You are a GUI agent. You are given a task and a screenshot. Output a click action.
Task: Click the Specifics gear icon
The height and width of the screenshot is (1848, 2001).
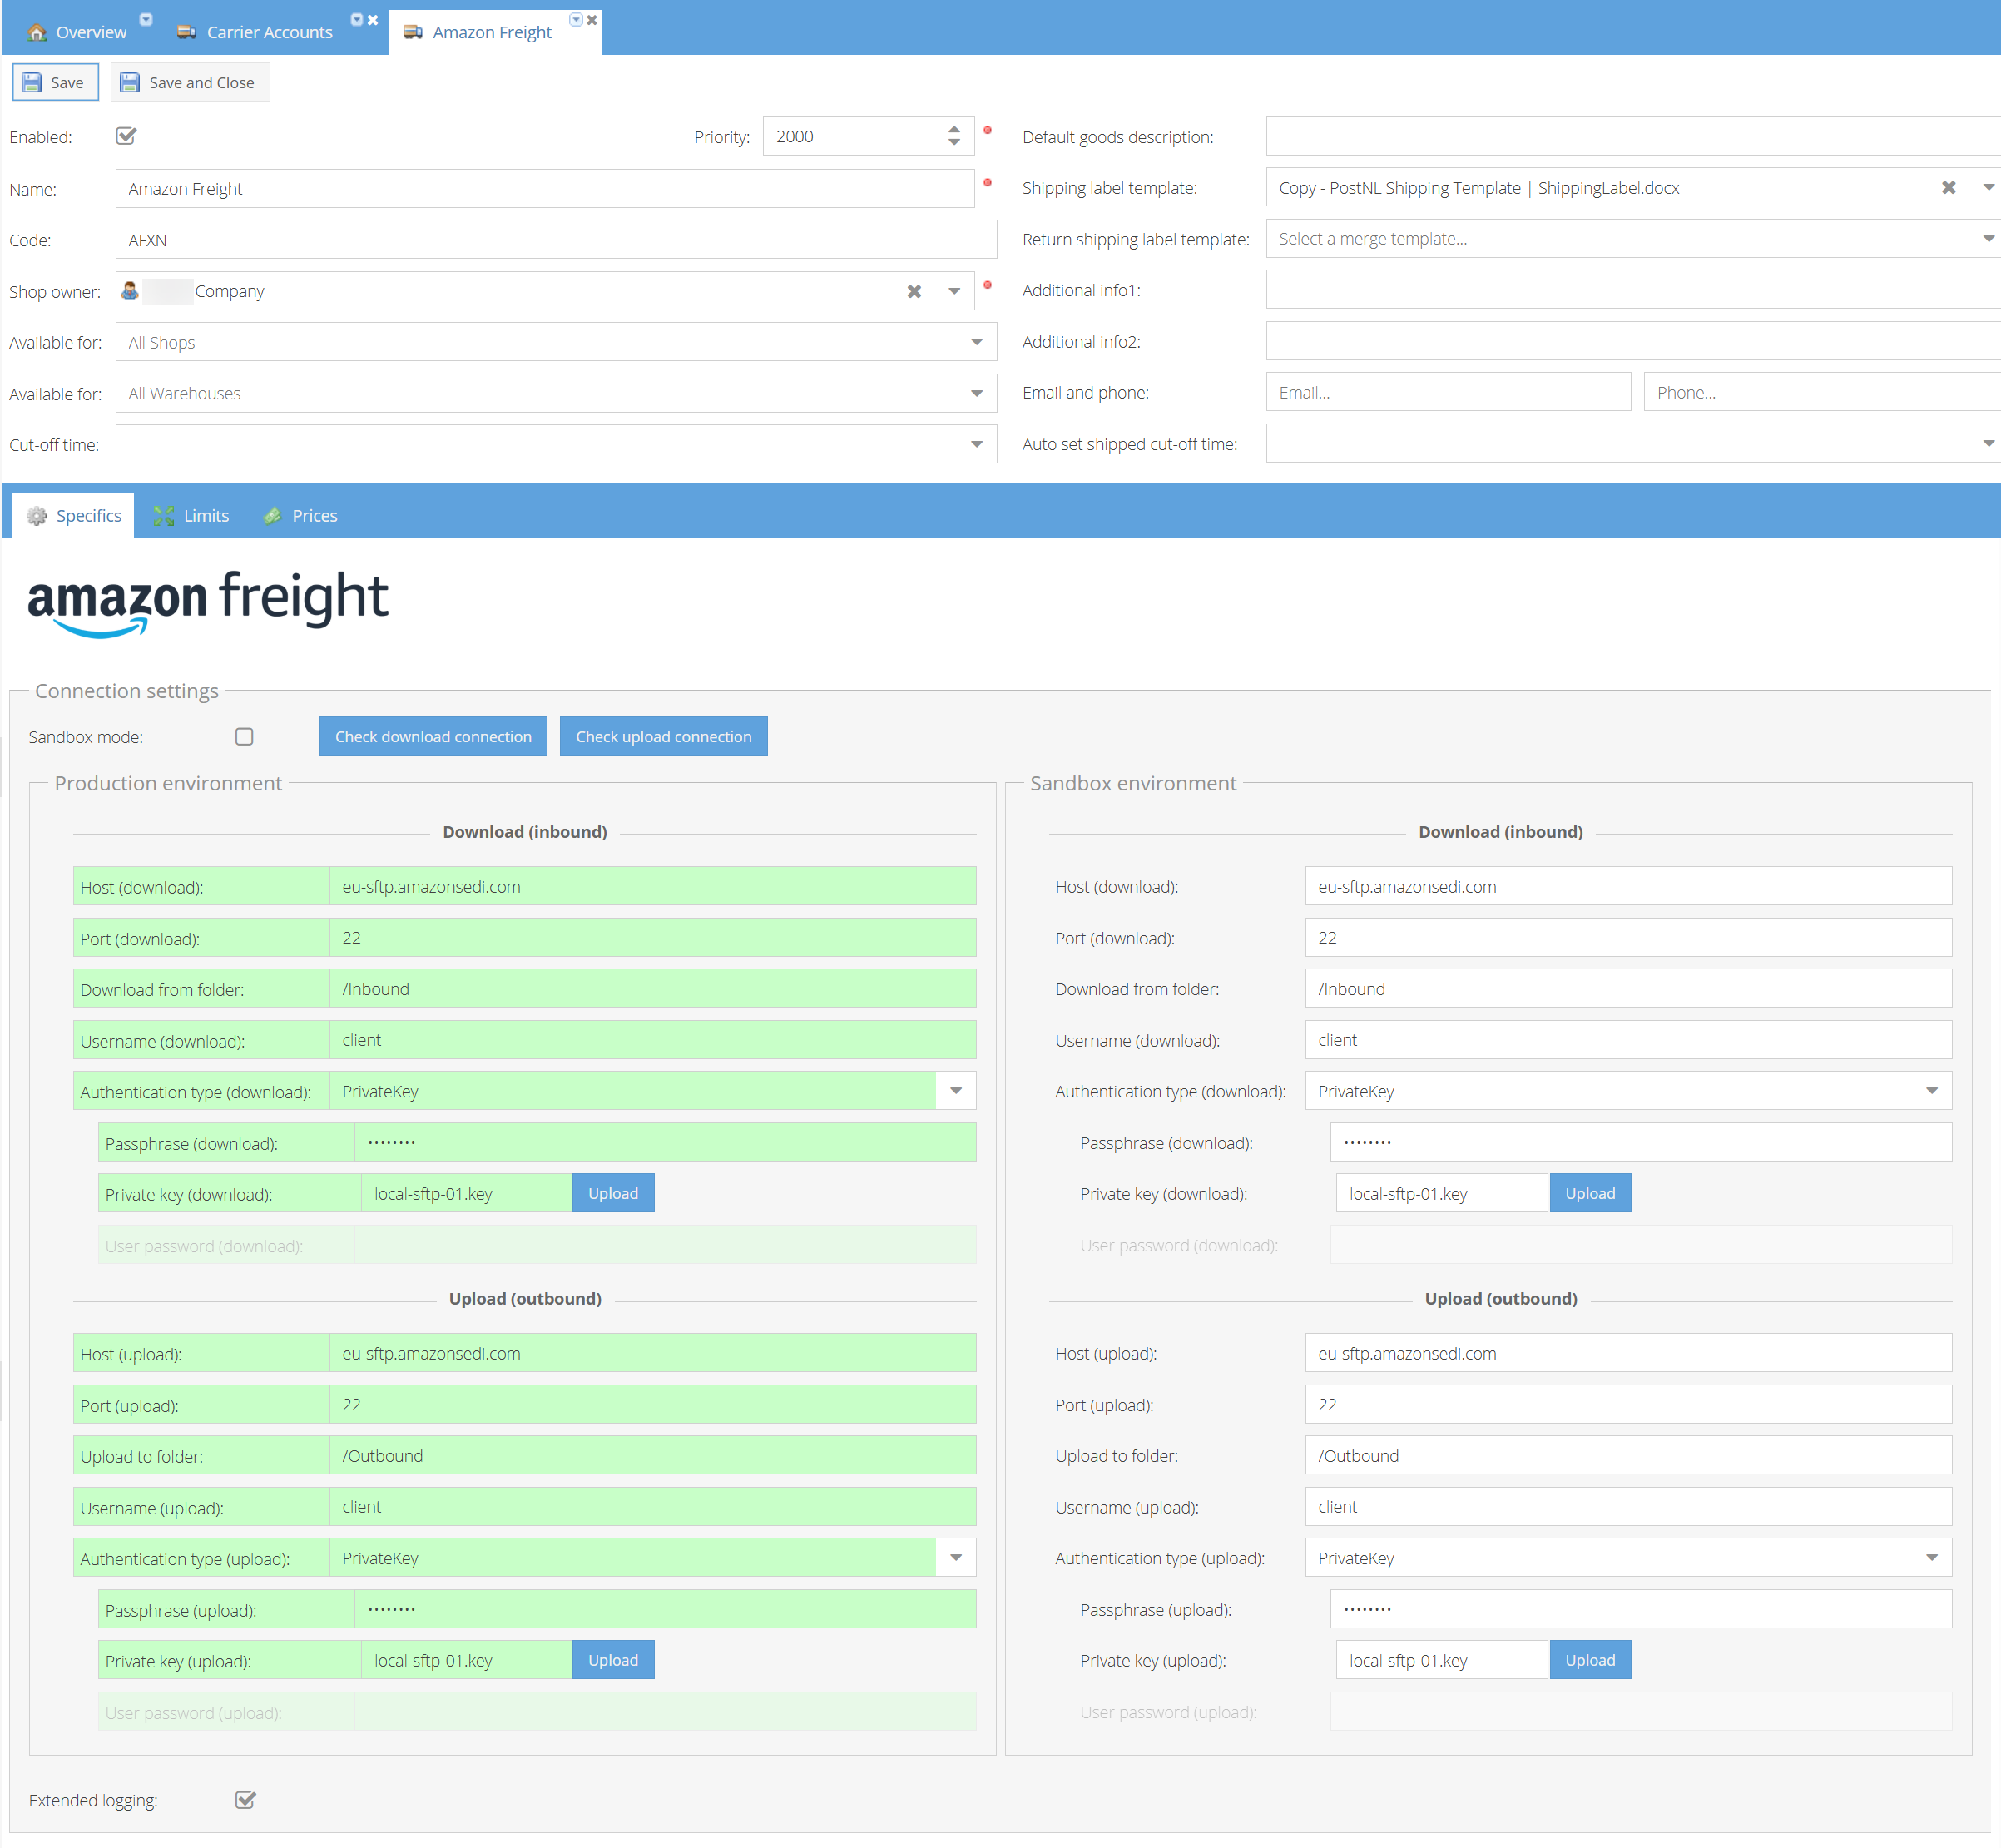tap(37, 516)
